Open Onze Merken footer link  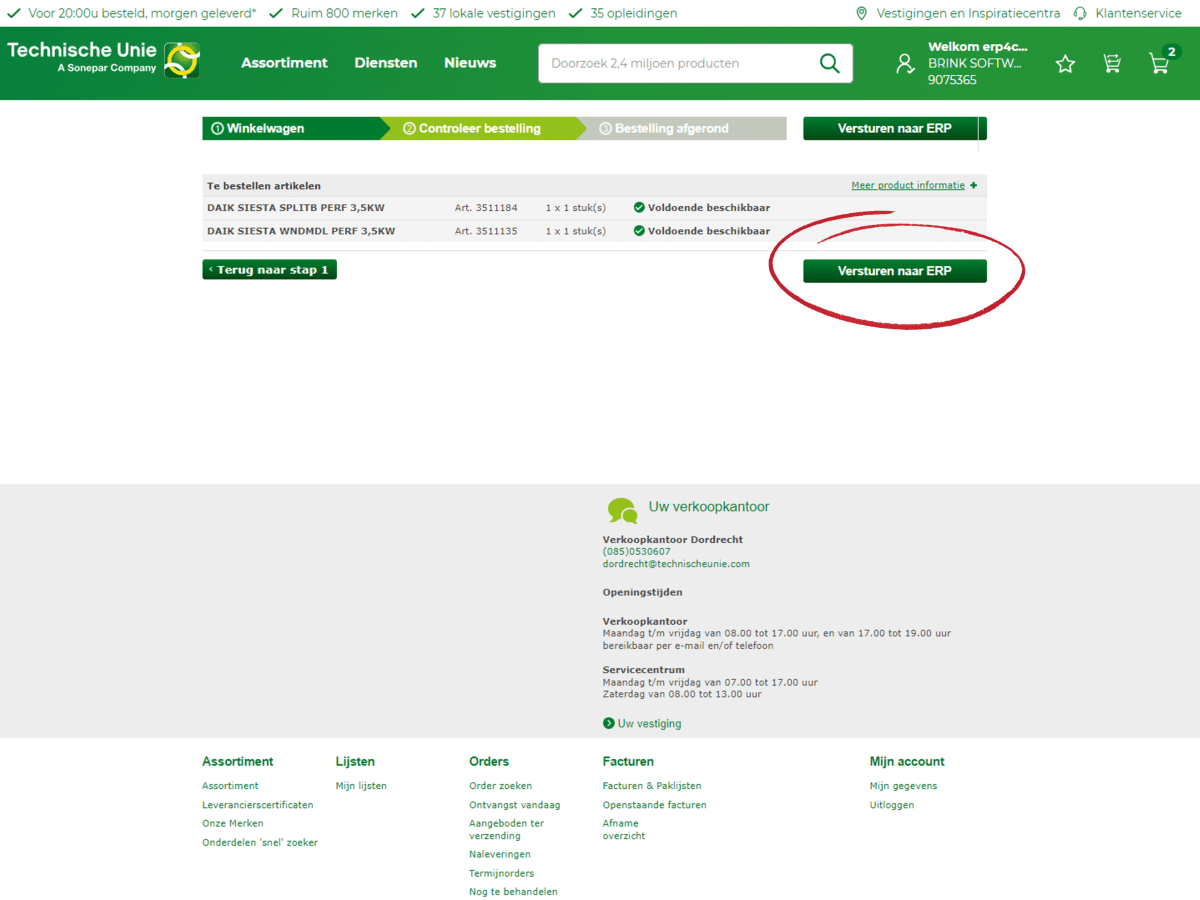(233, 824)
